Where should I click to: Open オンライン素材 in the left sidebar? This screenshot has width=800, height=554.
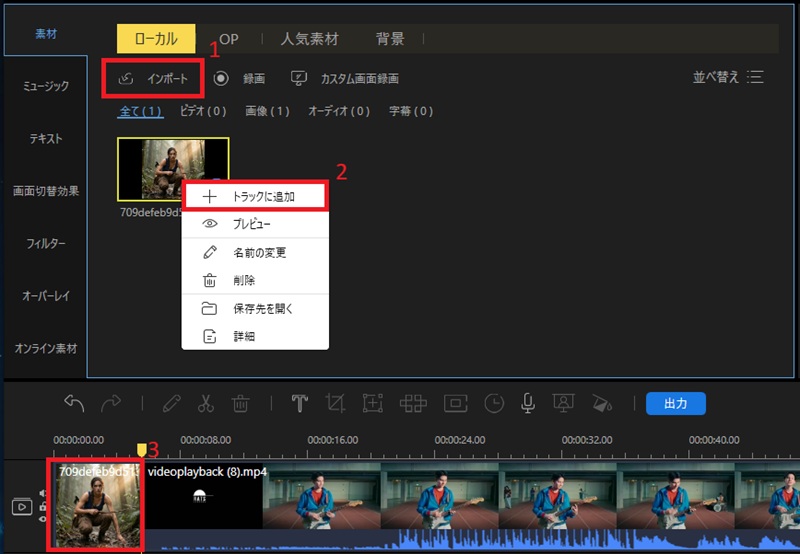[x=45, y=348]
